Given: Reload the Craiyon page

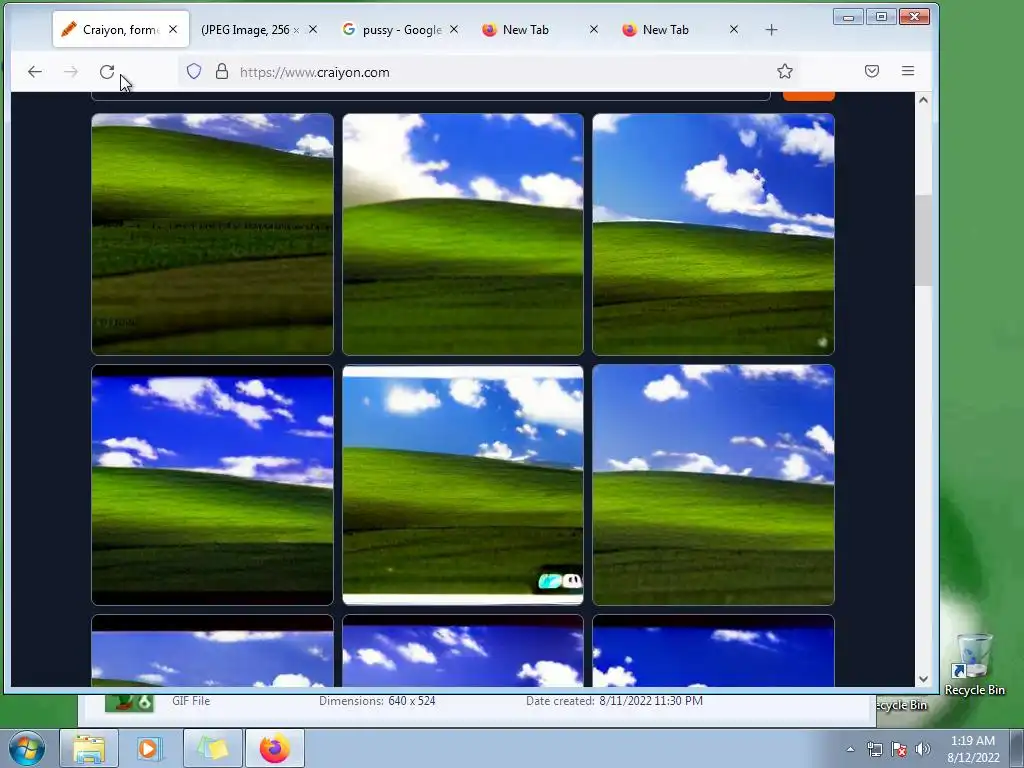Looking at the screenshot, I should [x=107, y=72].
